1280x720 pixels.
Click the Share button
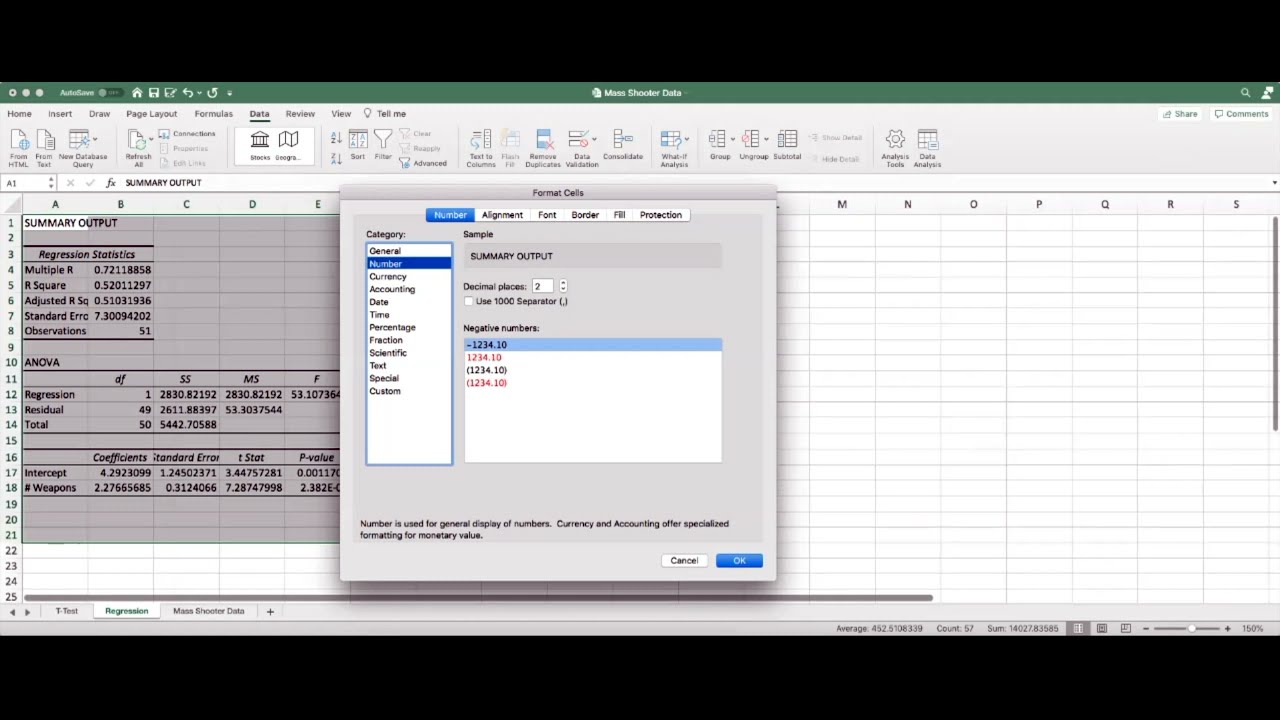coord(1180,114)
